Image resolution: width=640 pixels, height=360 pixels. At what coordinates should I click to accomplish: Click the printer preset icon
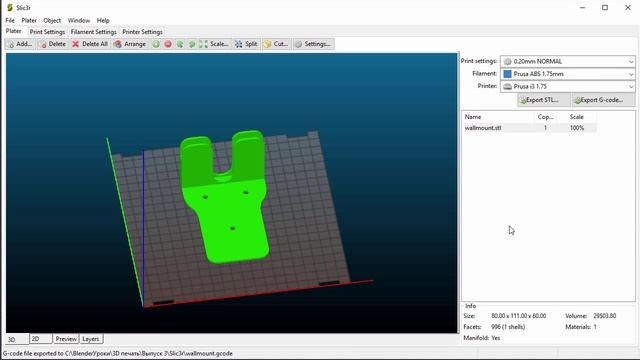[507, 87]
